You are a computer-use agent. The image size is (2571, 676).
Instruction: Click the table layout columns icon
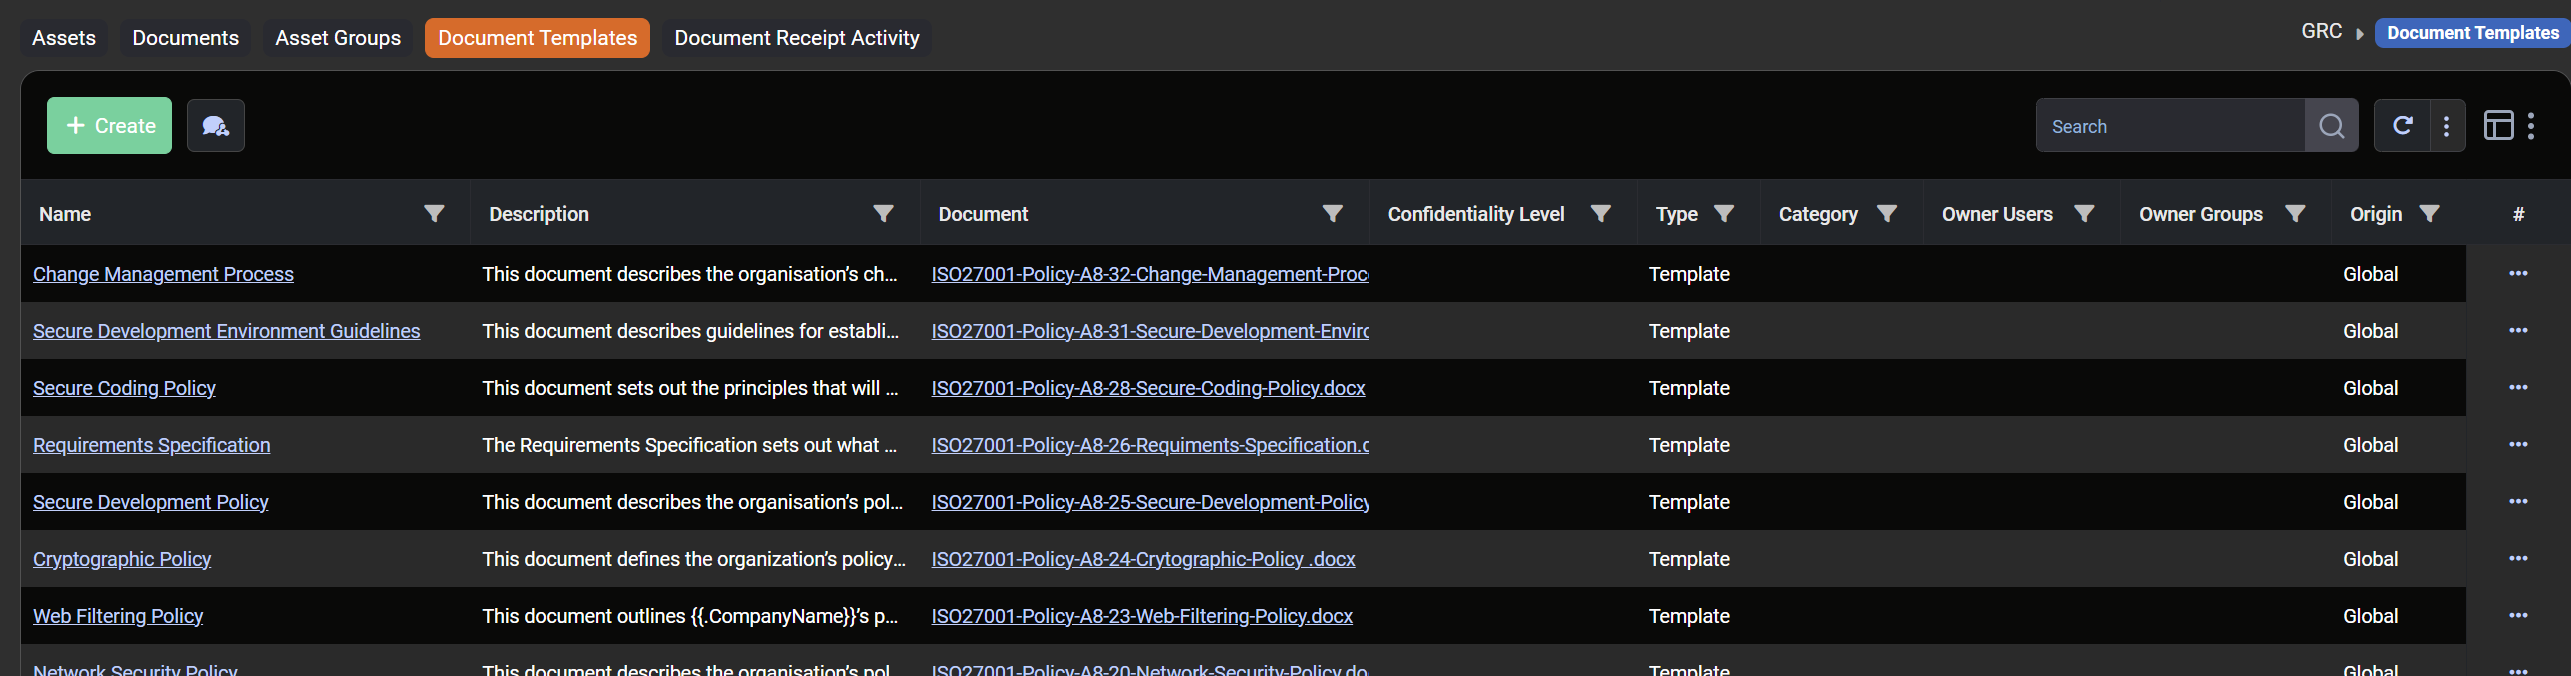2498,126
